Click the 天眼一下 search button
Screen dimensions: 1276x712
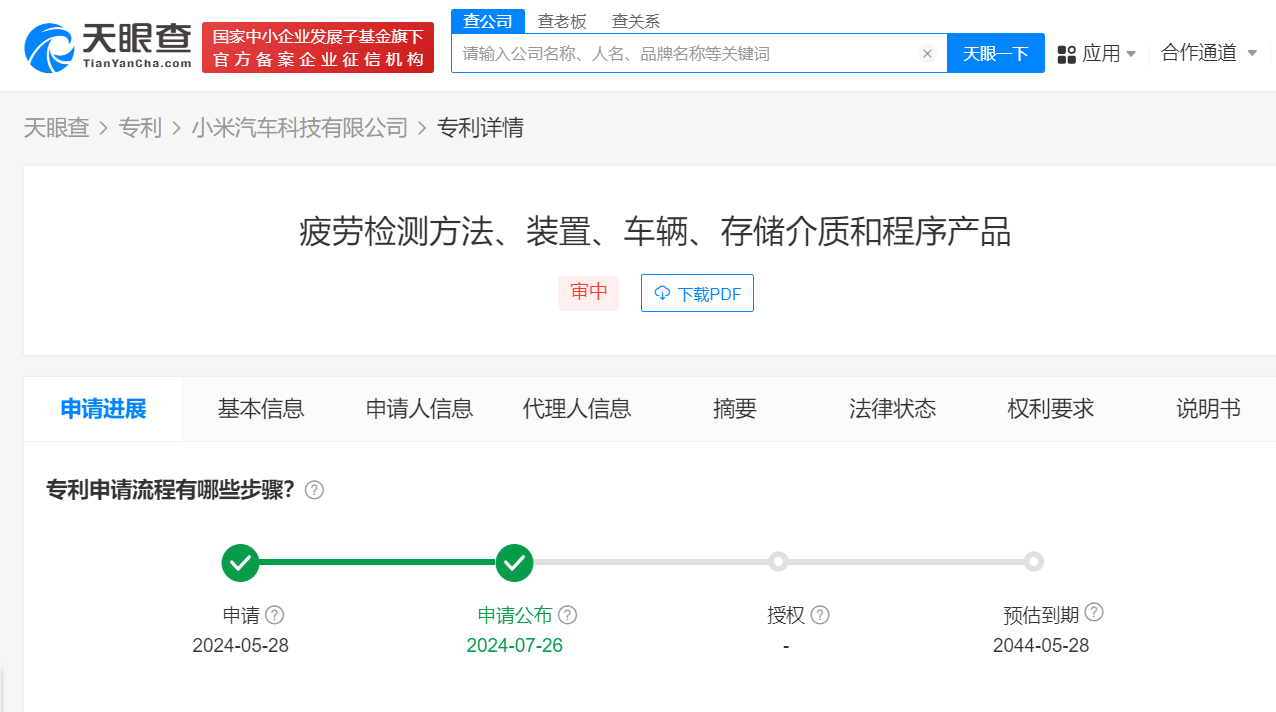995,53
